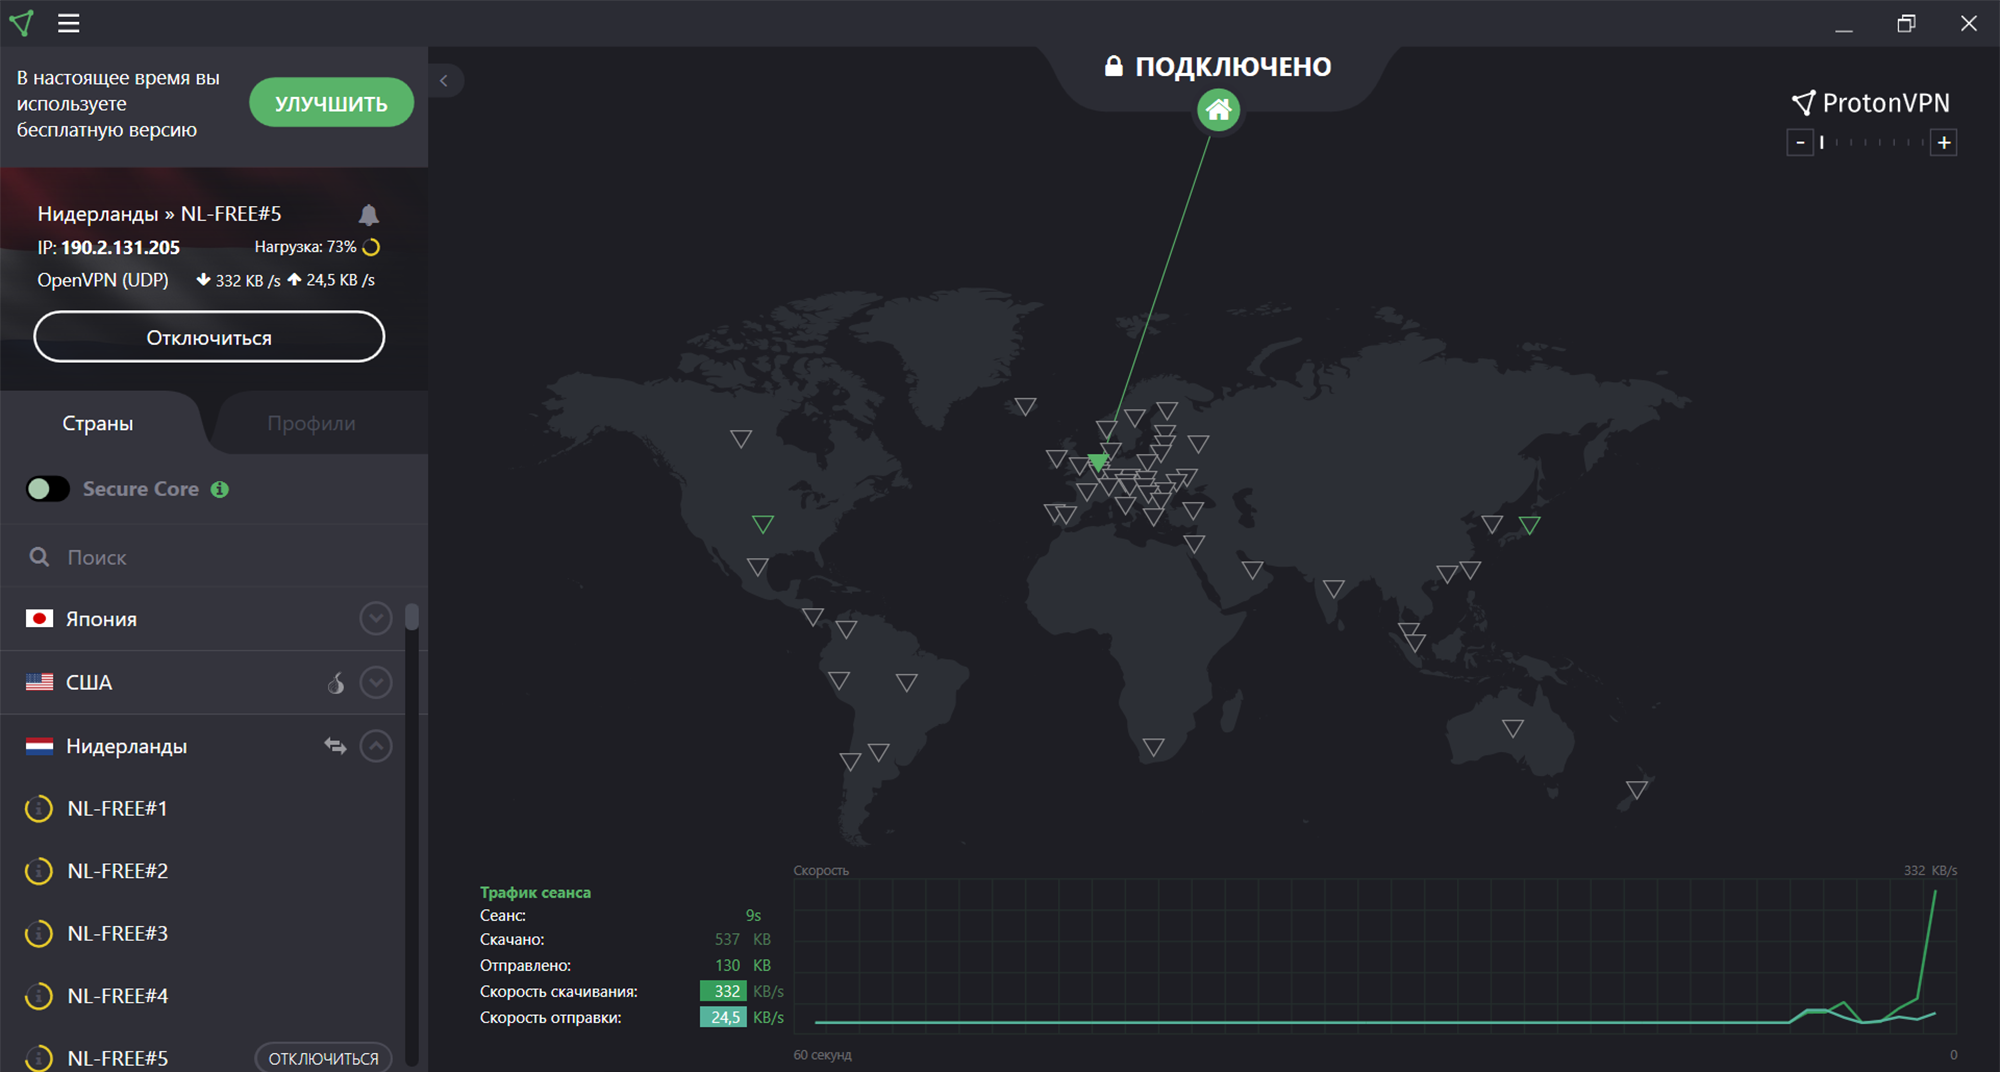Click the search magnifier icon
2000x1072 pixels.
39,557
